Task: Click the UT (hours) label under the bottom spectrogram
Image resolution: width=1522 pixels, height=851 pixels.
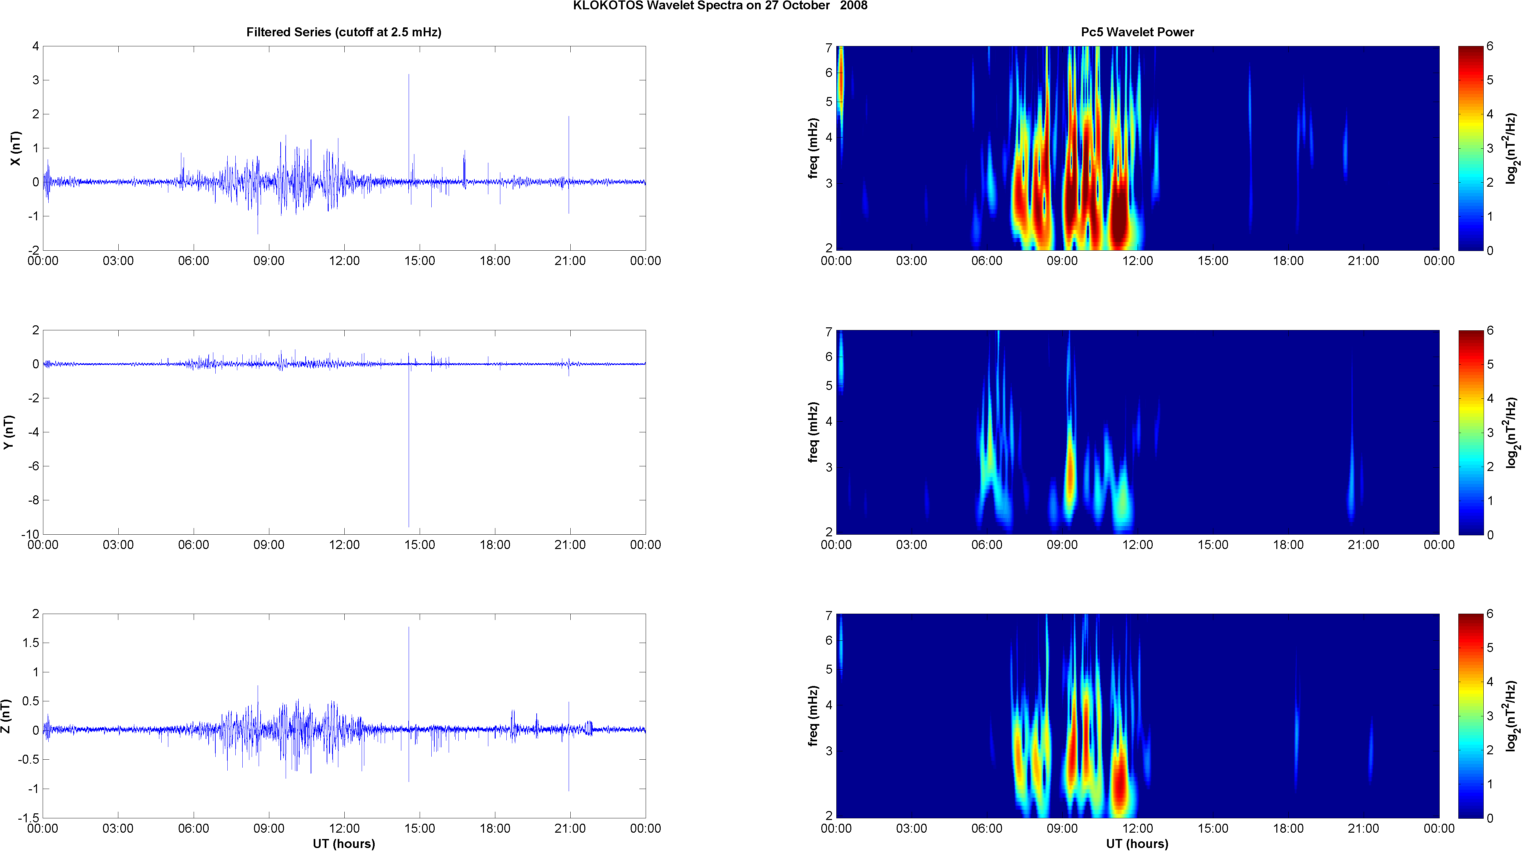Action: point(1137,843)
